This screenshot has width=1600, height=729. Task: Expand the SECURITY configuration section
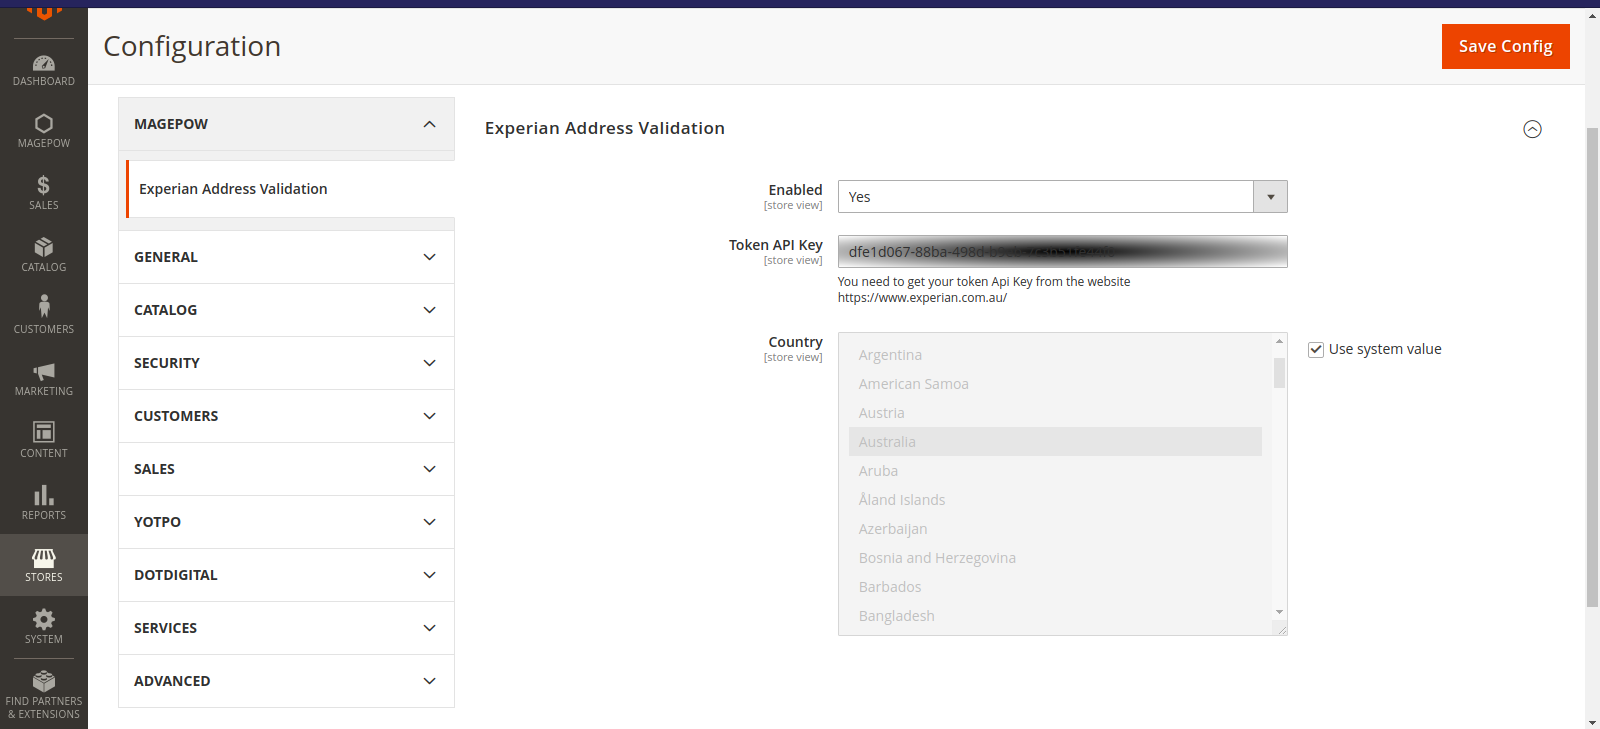(x=286, y=363)
